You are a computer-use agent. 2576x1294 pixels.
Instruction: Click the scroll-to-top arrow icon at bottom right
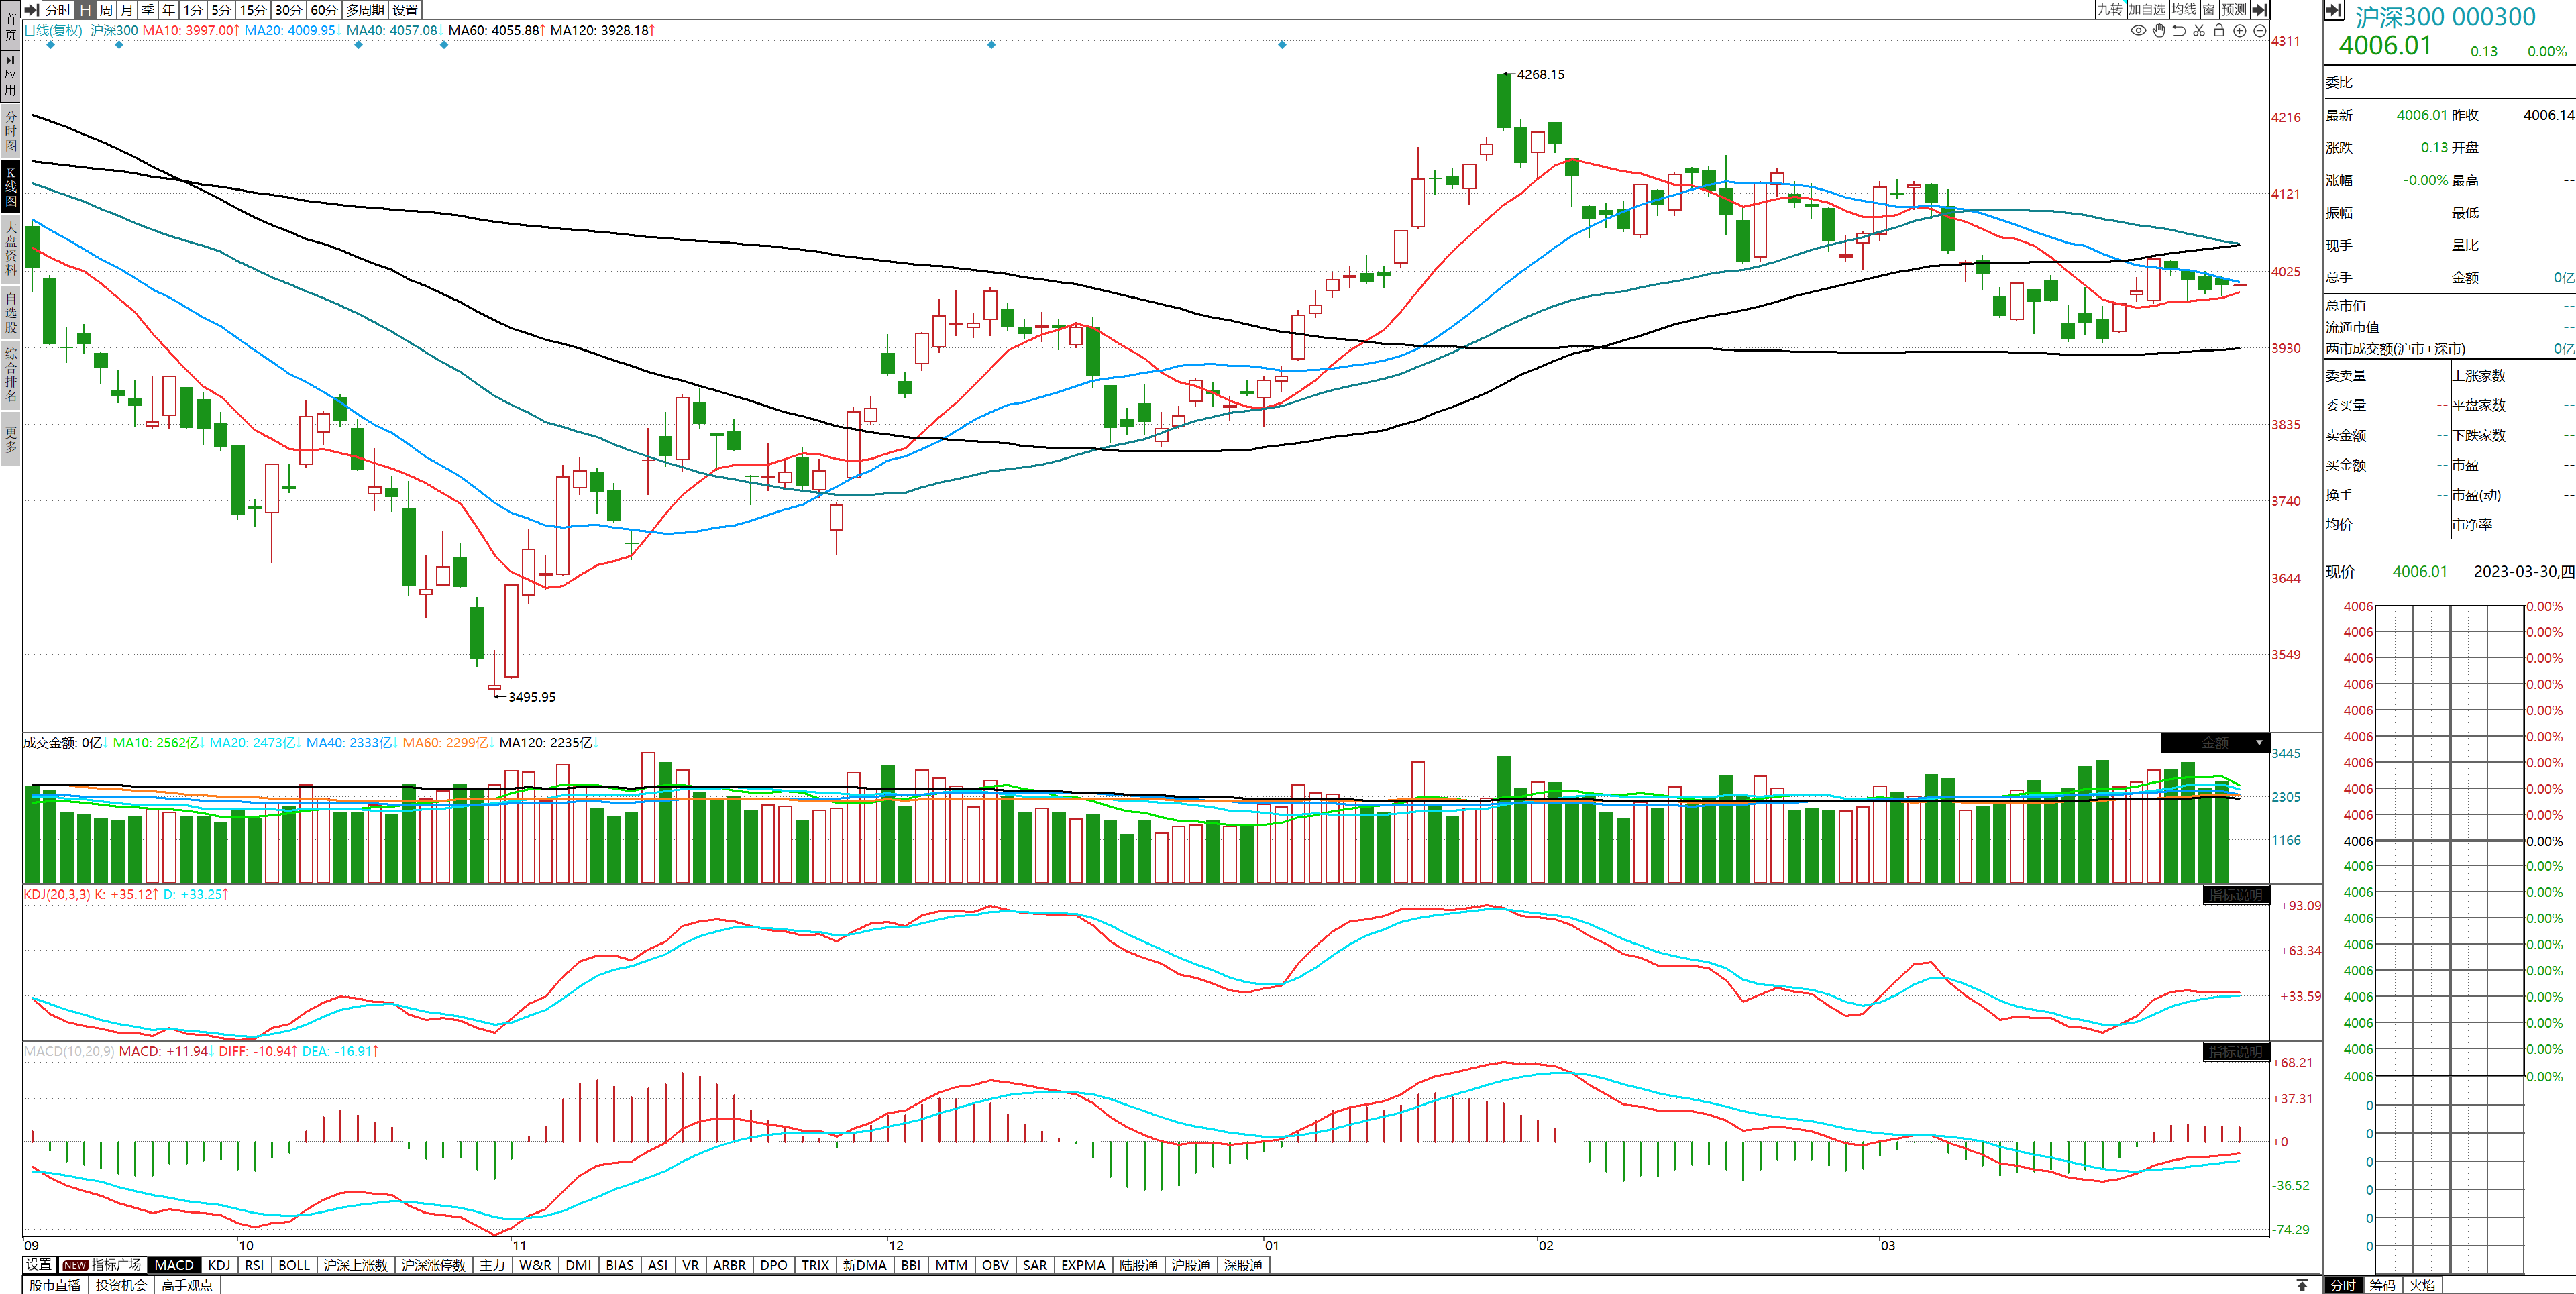[x=2302, y=1285]
